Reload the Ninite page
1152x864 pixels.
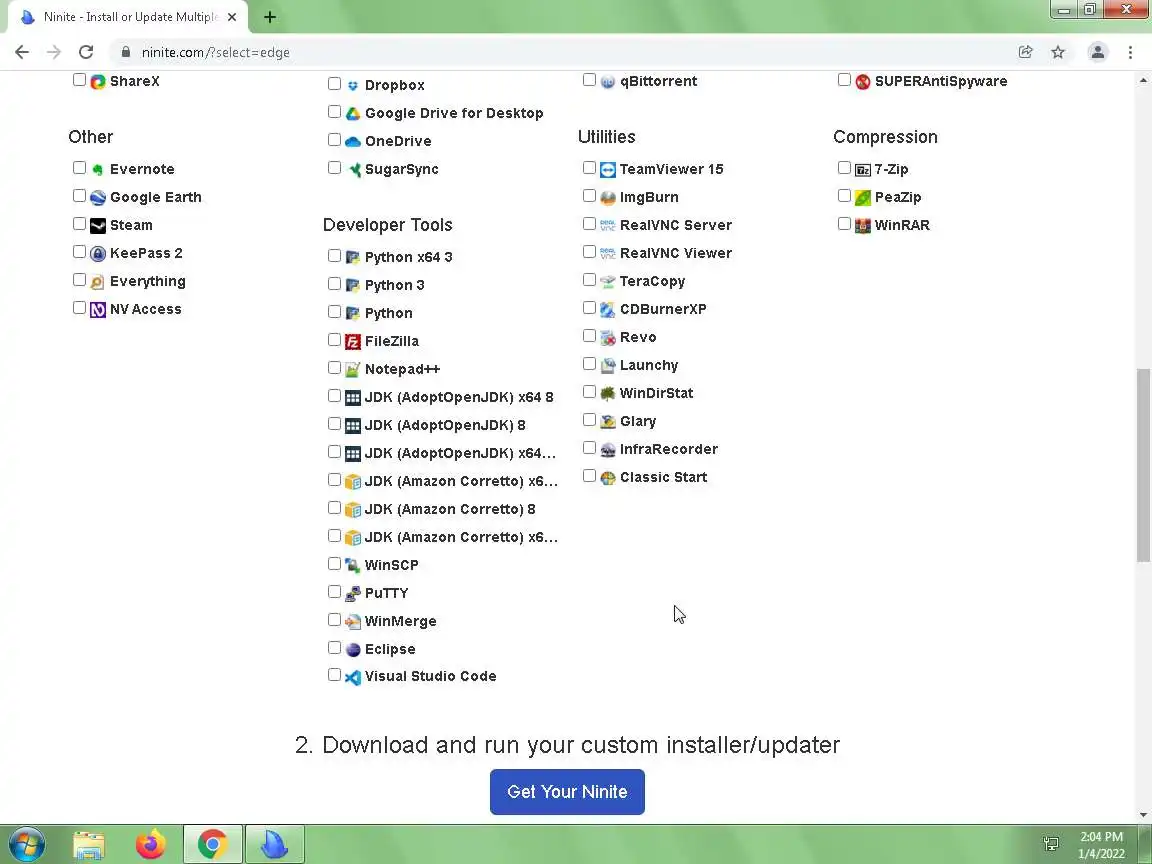[86, 52]
